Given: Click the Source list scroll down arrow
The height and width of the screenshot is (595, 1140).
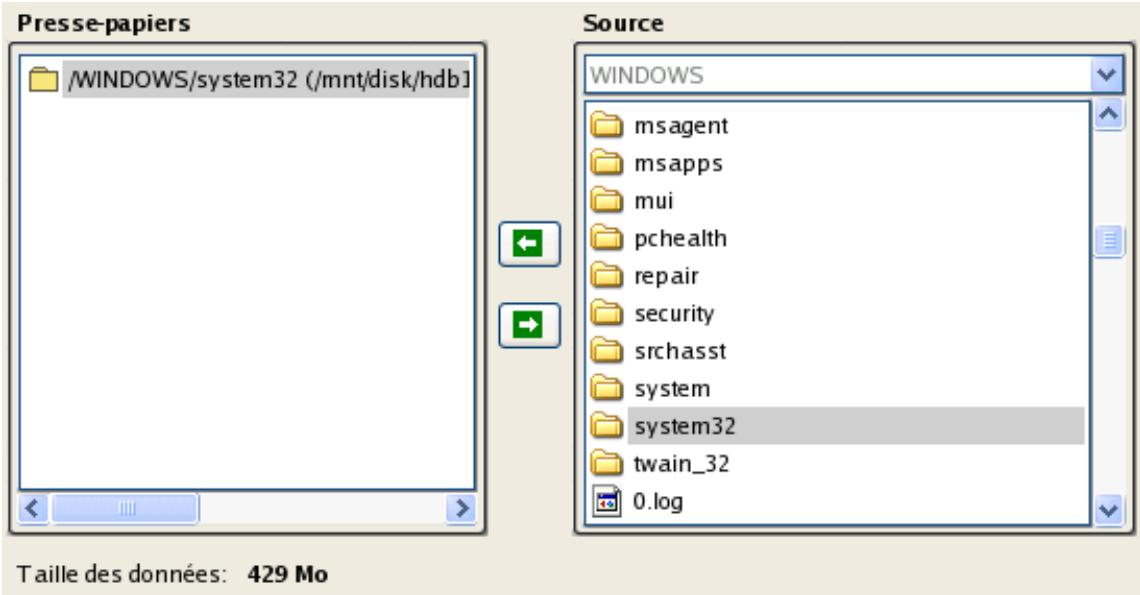Looking at the screenshot, I should [1109, 509].
